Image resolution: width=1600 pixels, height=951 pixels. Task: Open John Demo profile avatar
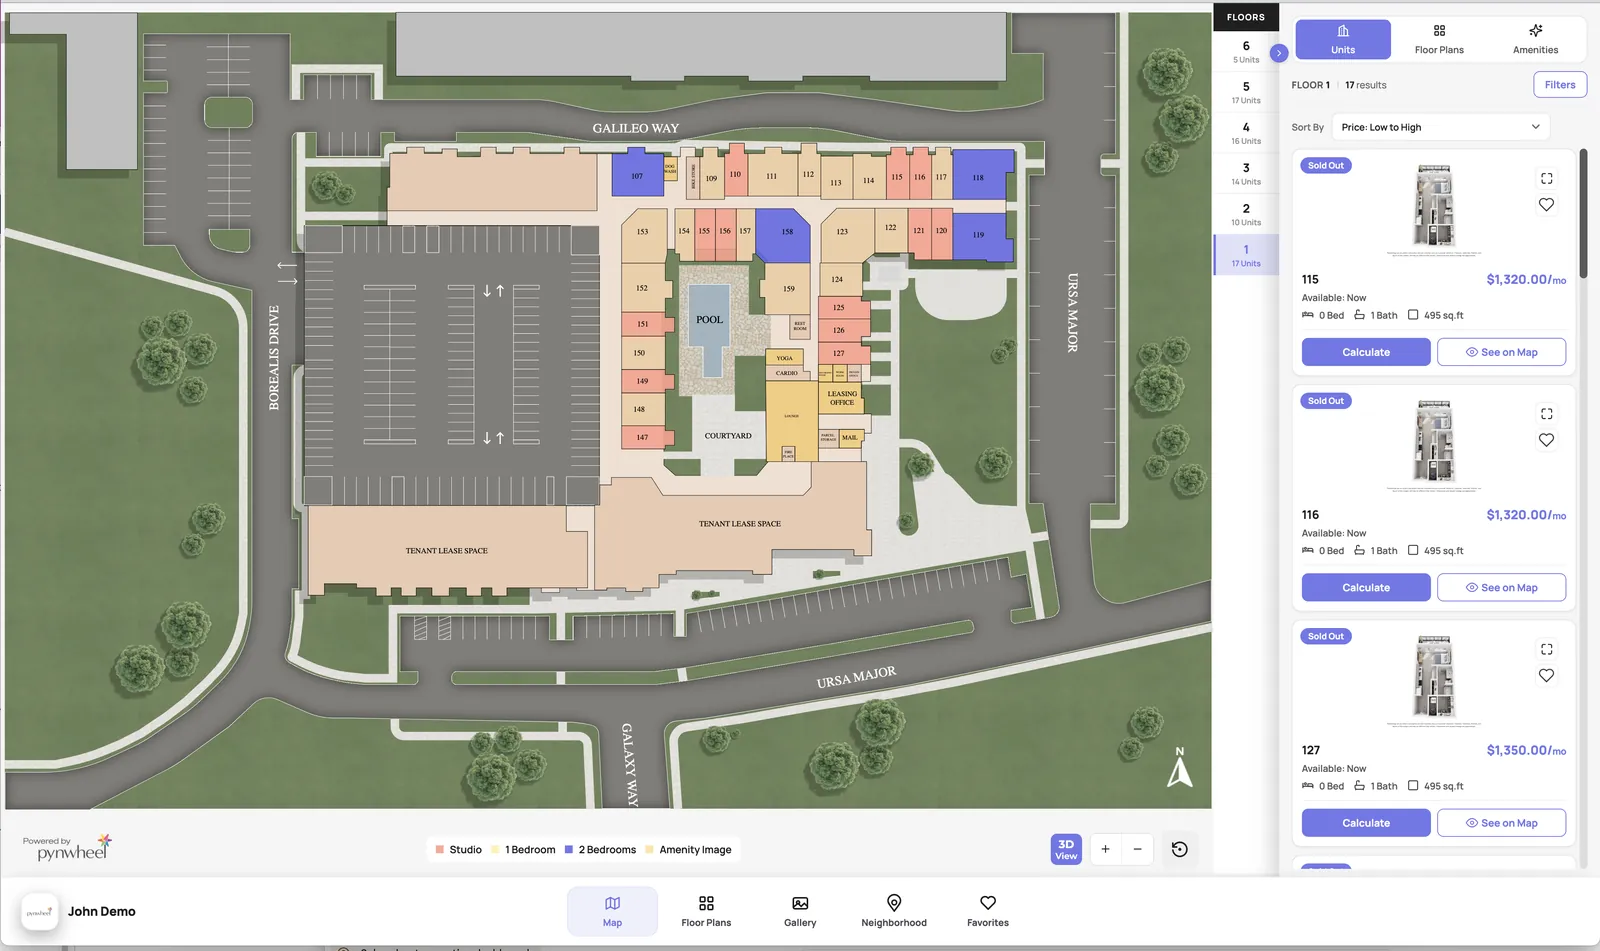pos(40,911)
